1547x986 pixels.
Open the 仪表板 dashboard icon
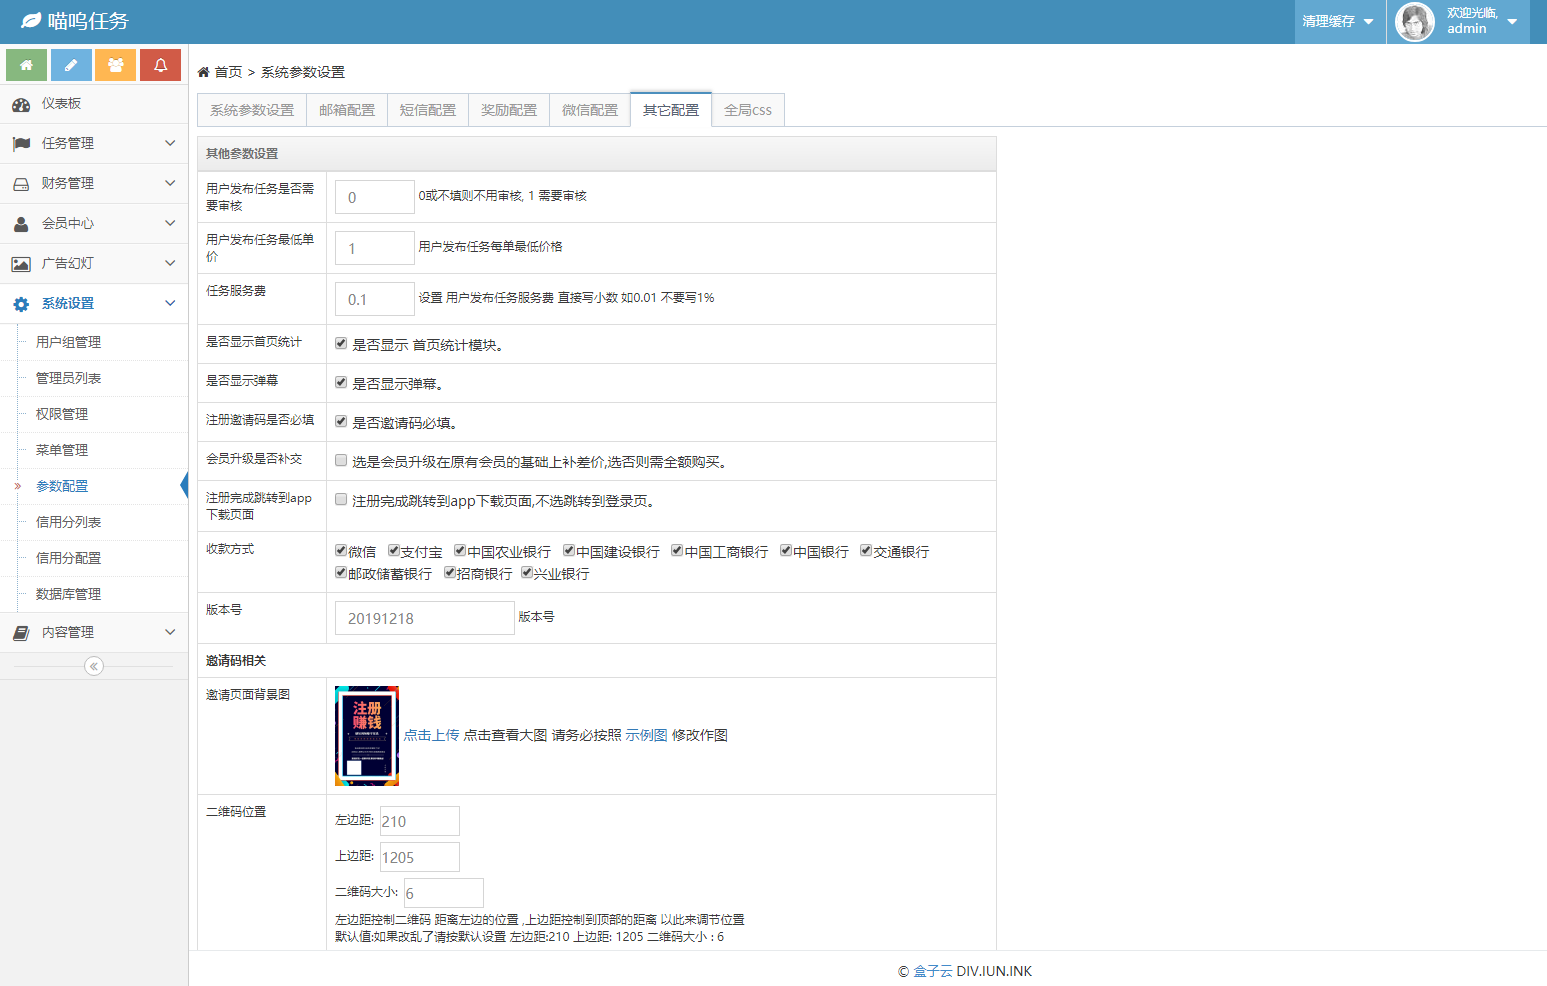coord(21,104)
